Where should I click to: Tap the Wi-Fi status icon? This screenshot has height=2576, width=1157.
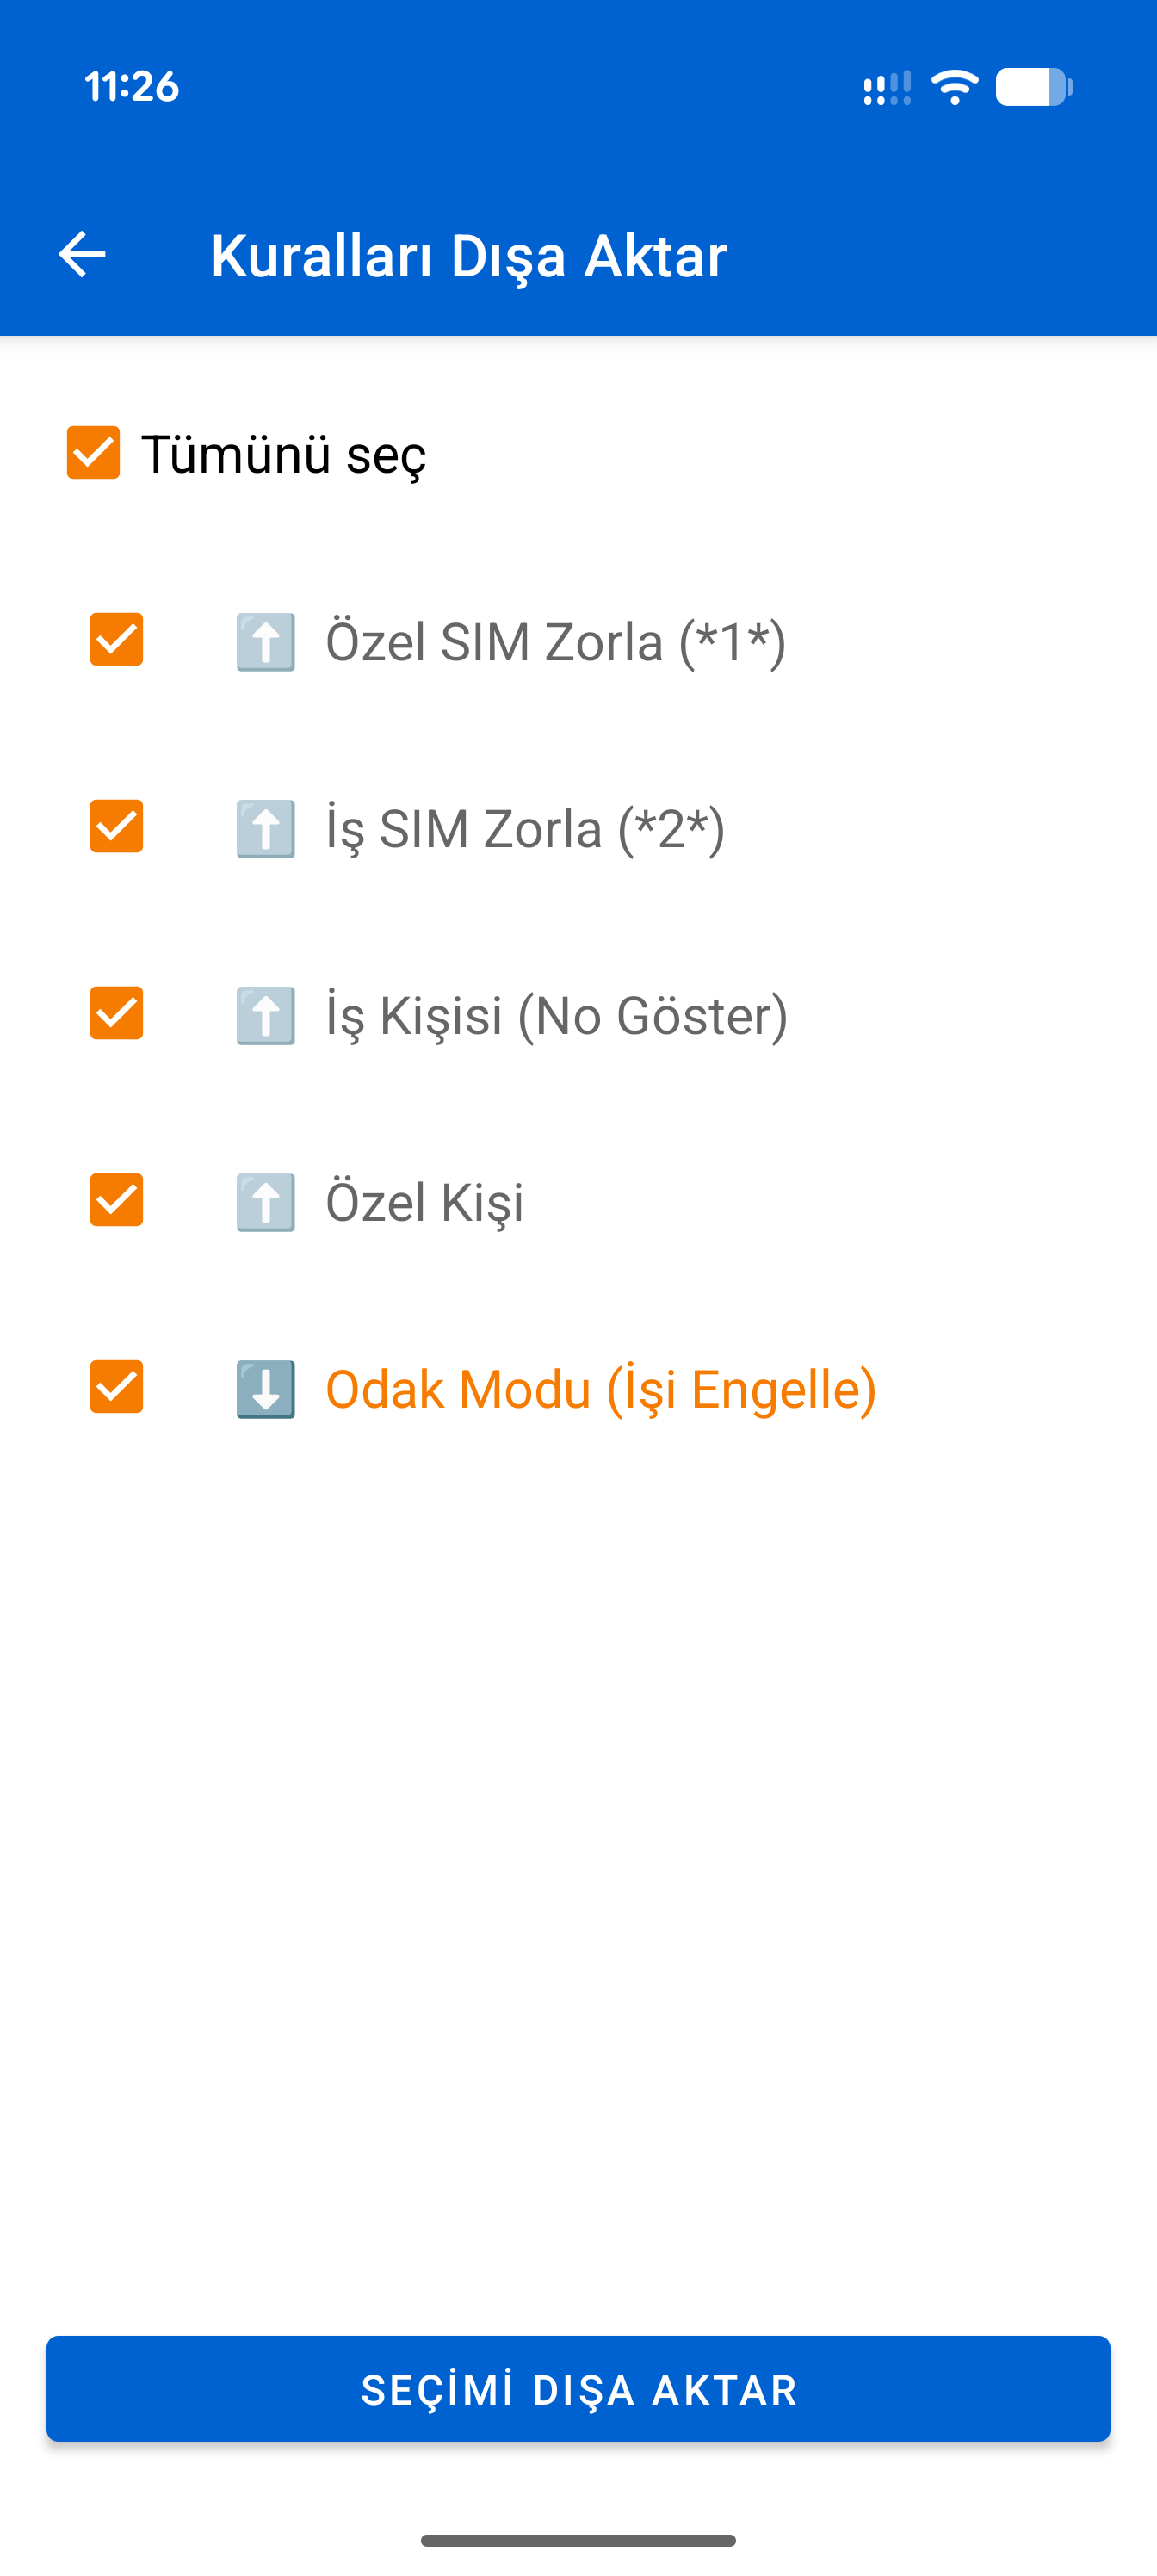tap(955, 87)
